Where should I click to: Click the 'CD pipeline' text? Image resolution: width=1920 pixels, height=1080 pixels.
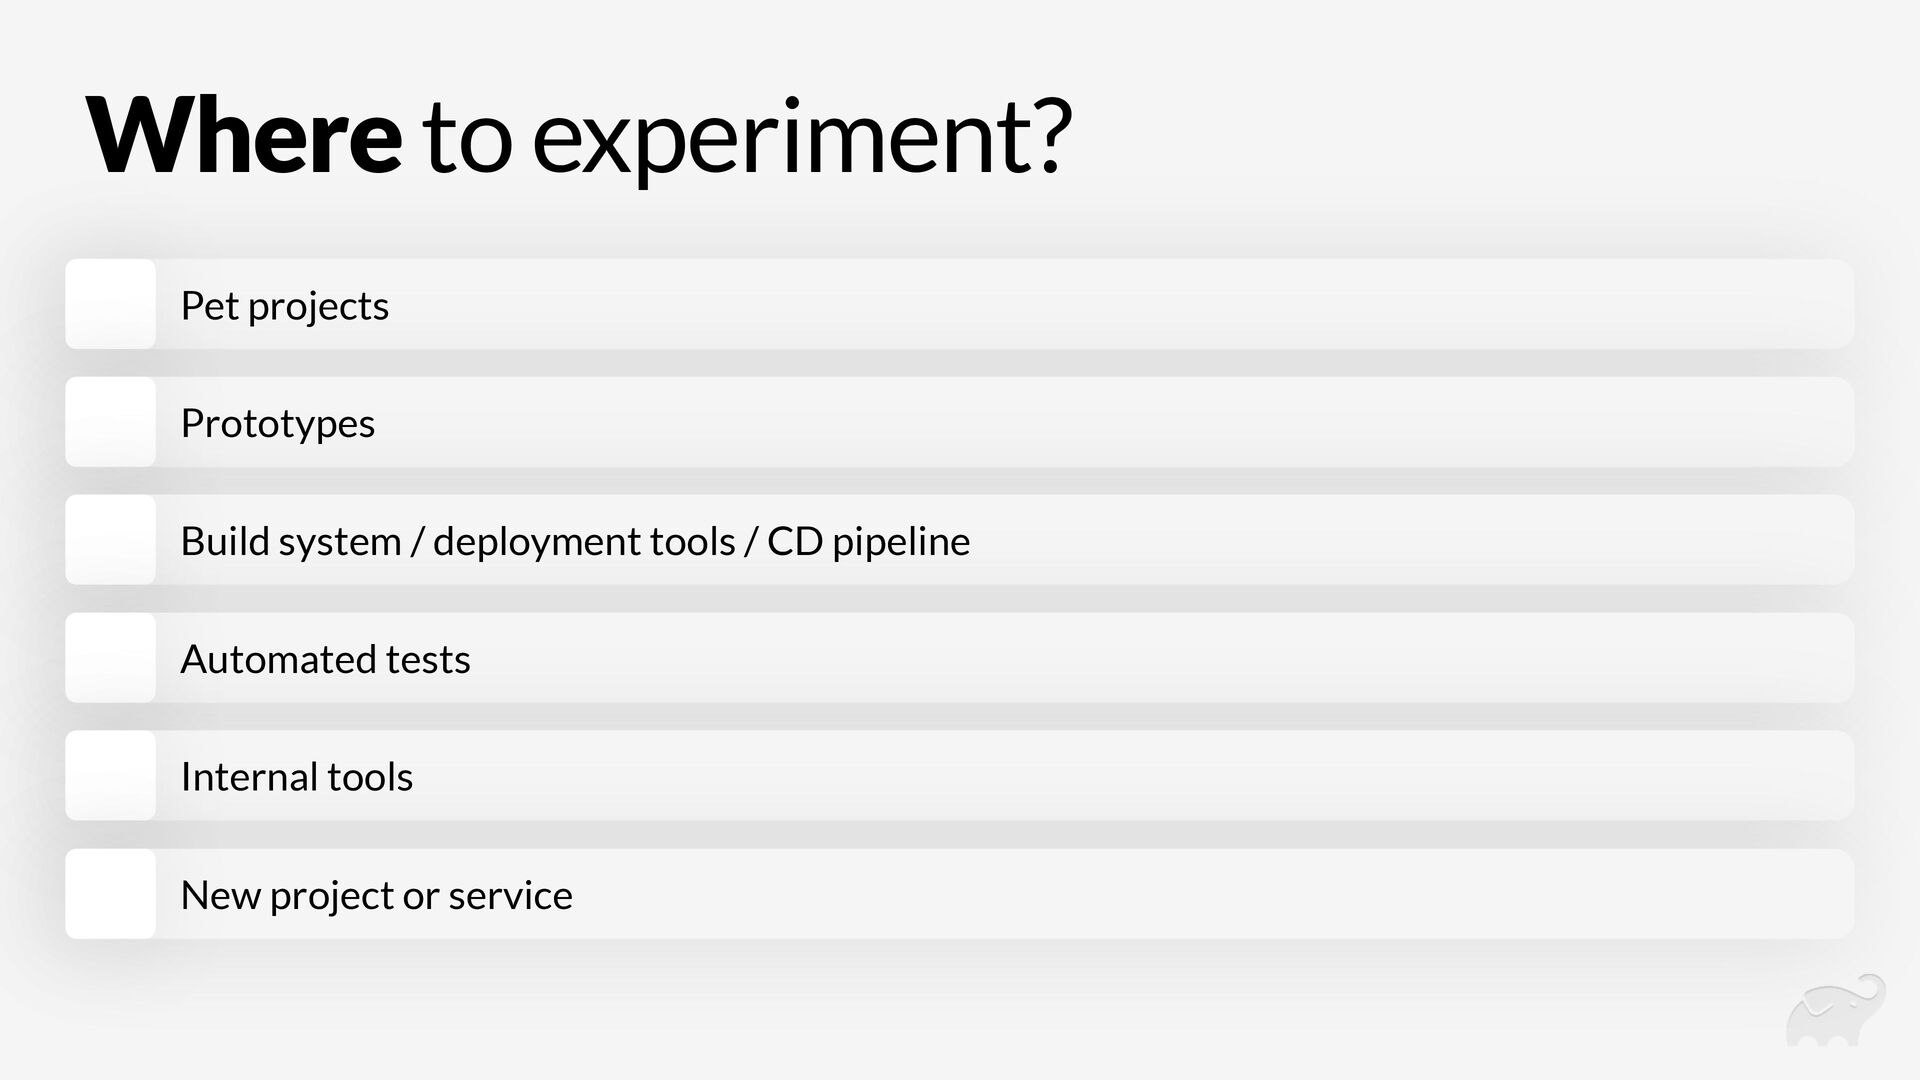(868, 542)
